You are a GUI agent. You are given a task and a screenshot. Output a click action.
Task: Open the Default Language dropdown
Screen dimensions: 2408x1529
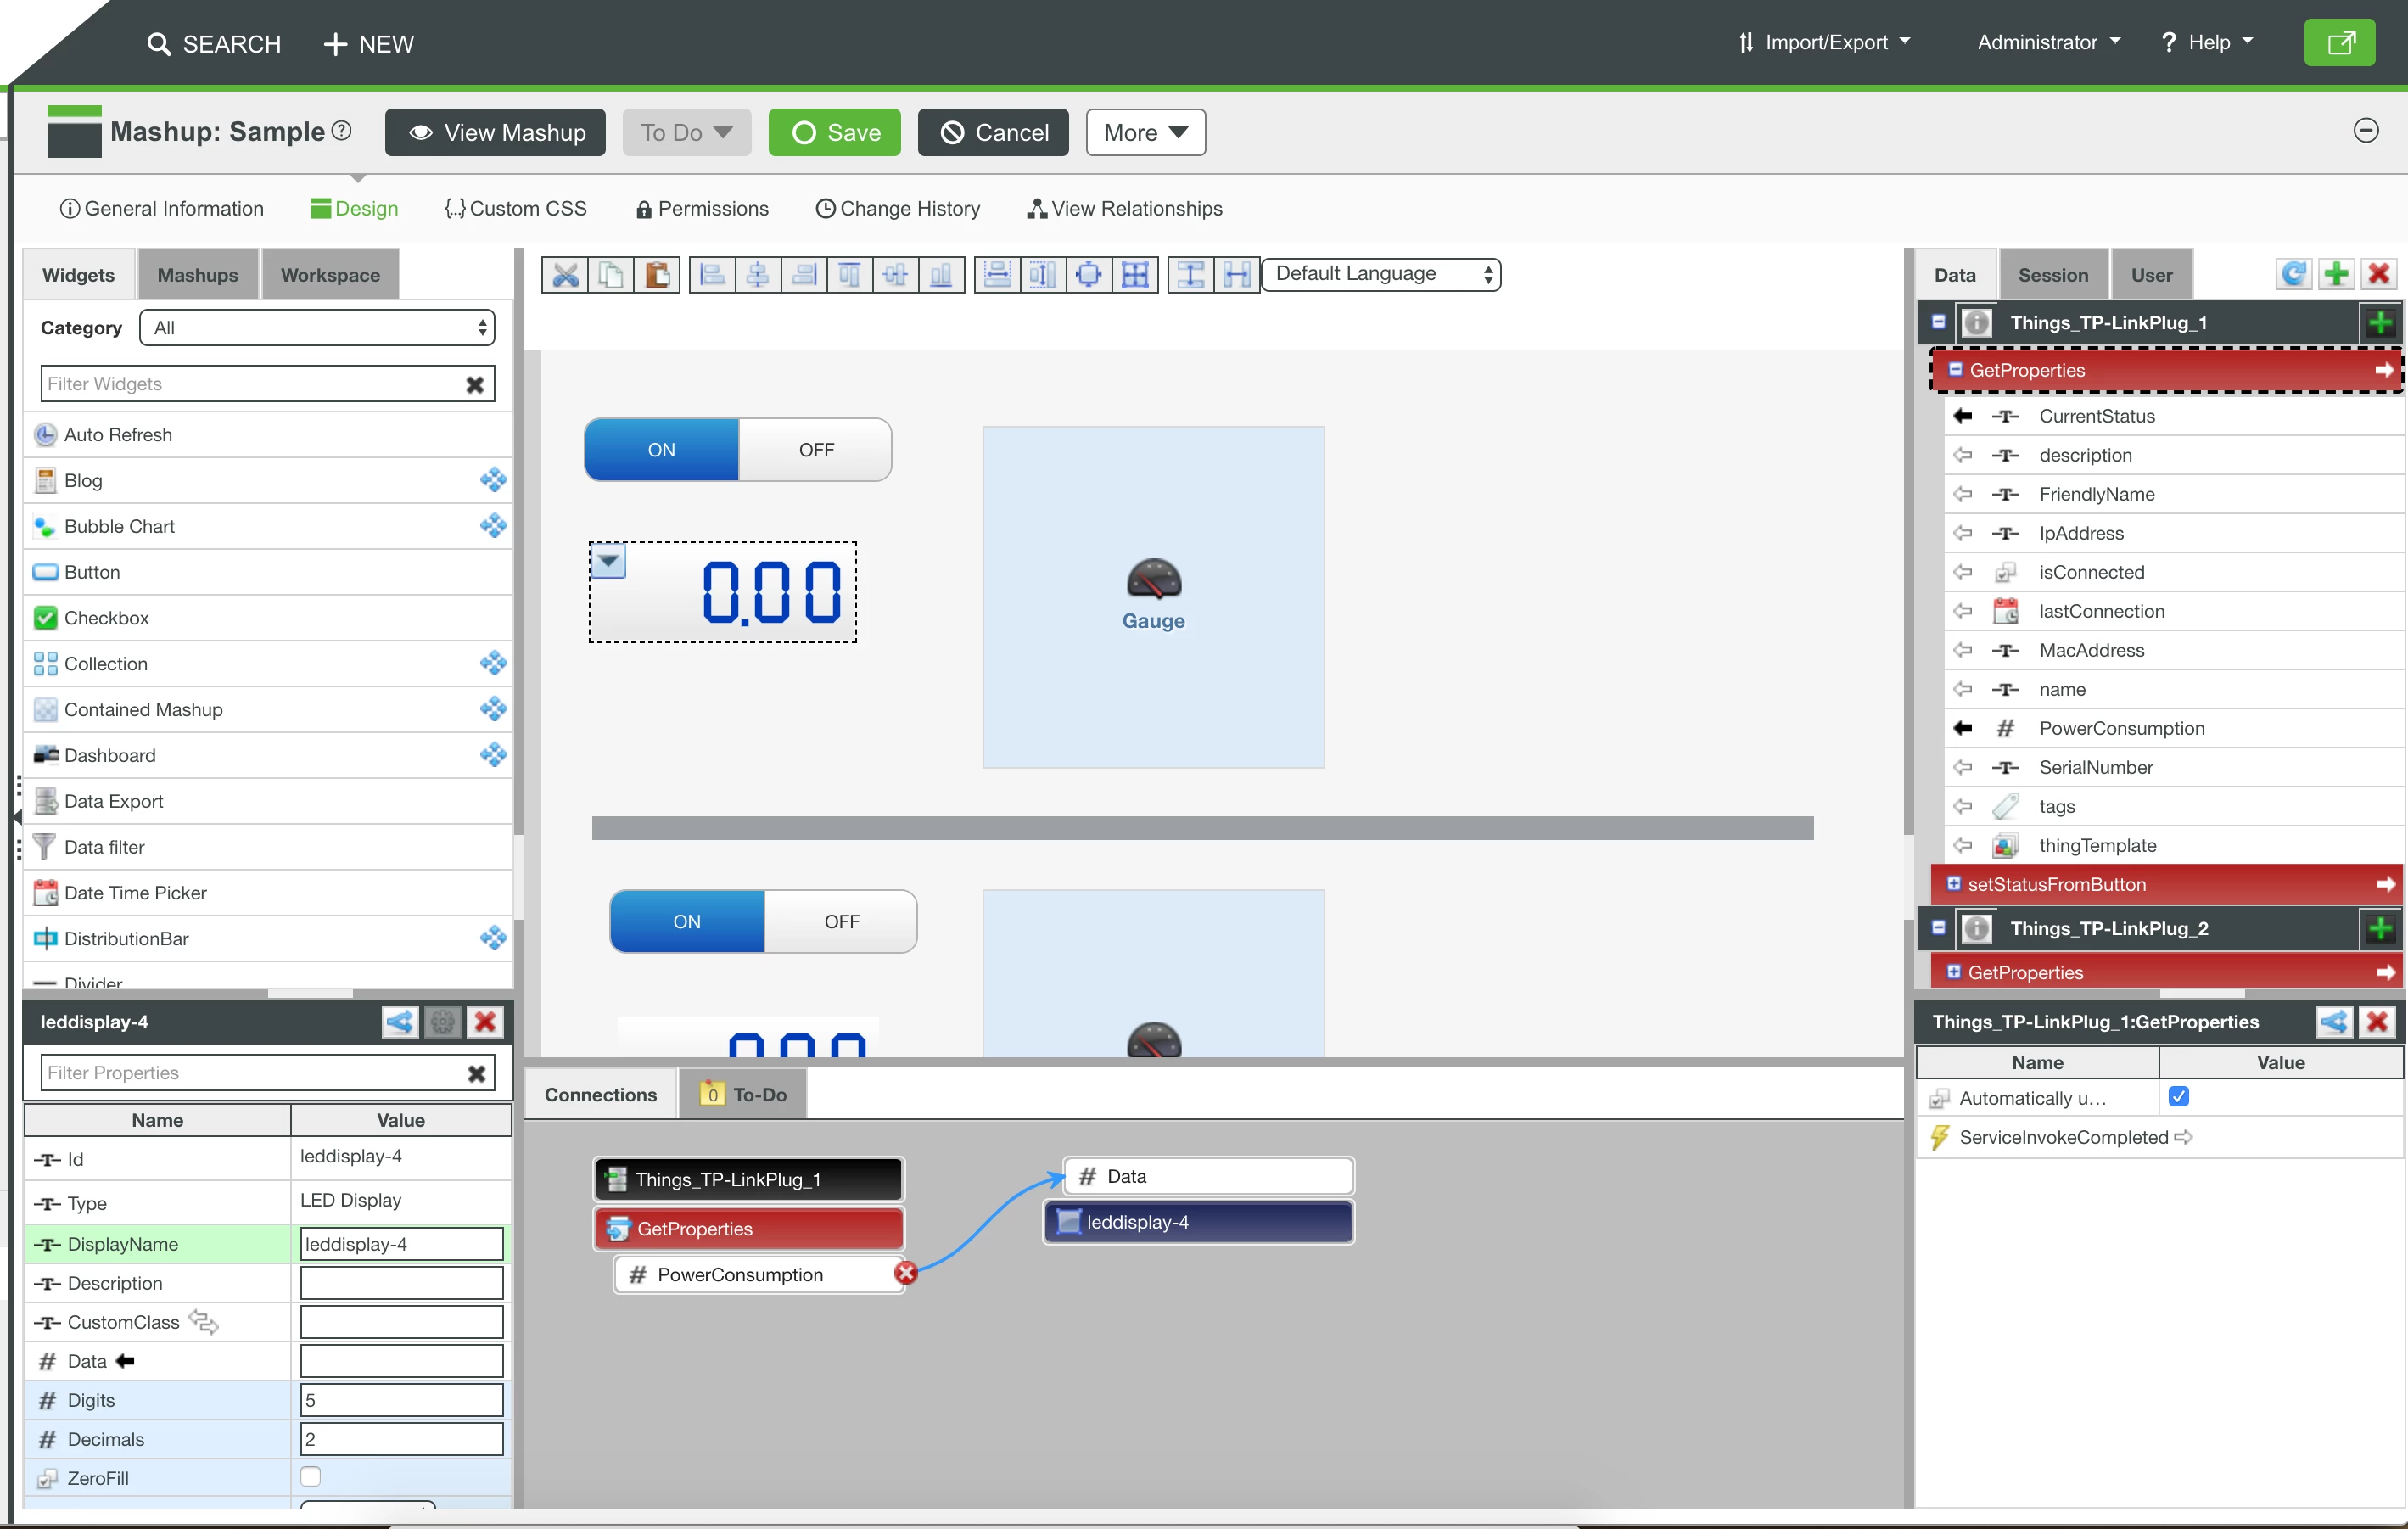pyautogui.click(x=1381, y=274)
